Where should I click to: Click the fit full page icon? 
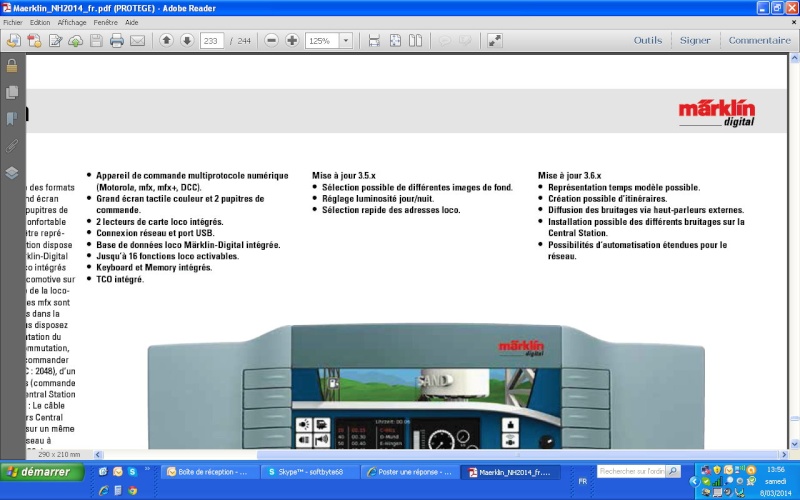(x=395, y=40)
